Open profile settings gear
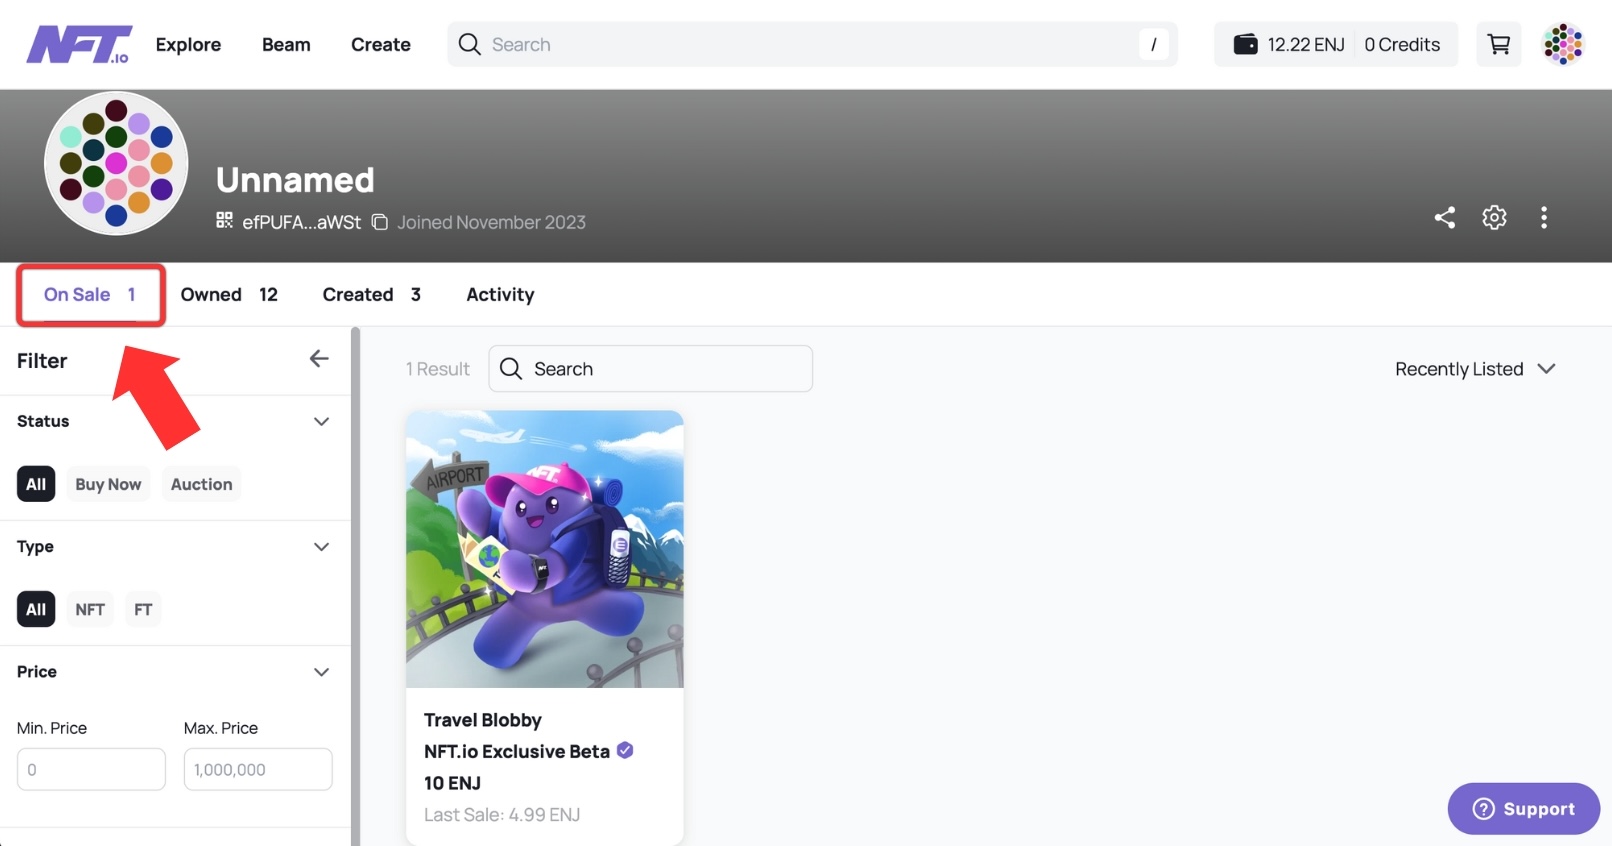1612x846 pixels. click(1494, 217)
